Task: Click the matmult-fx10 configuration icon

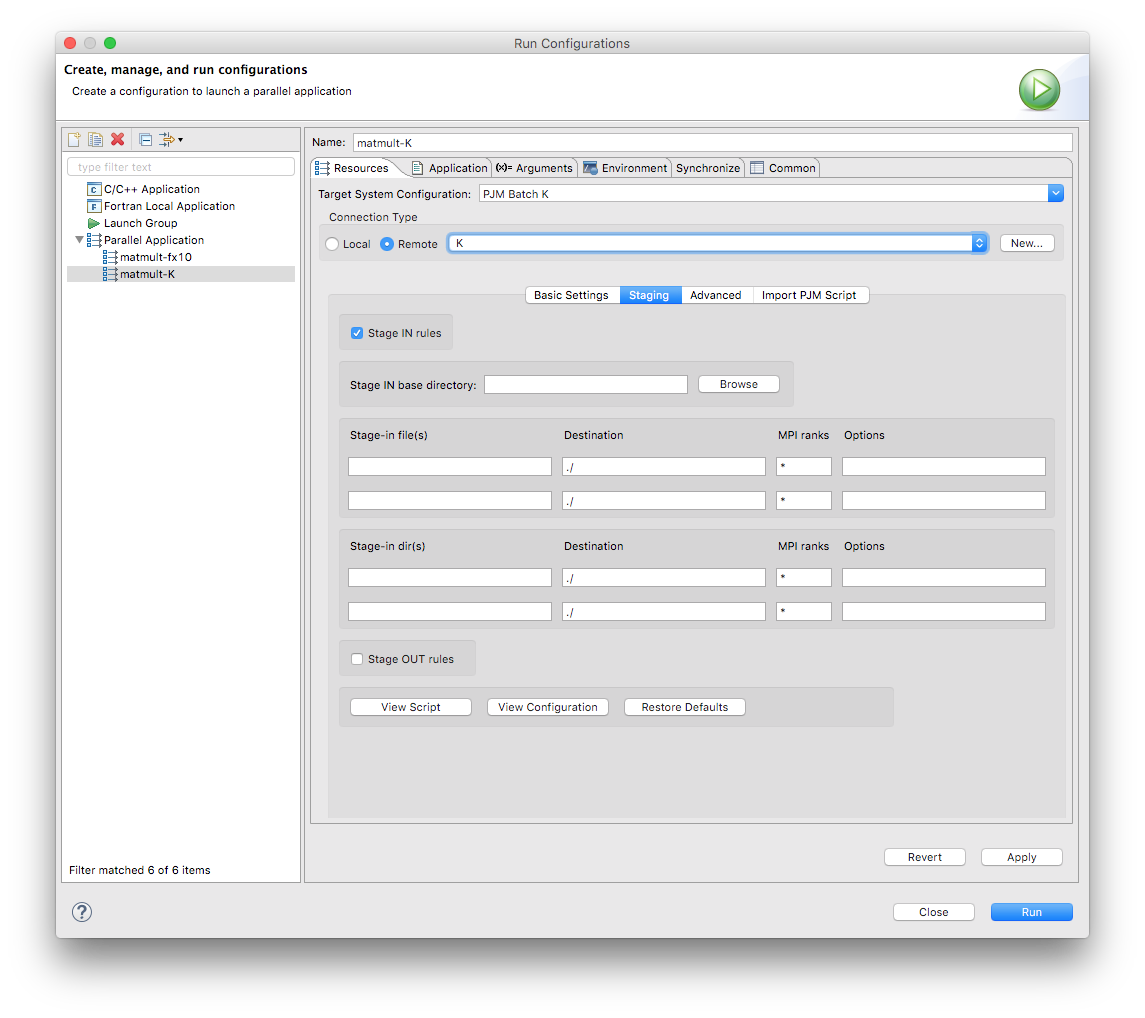Action: point(110,257)
